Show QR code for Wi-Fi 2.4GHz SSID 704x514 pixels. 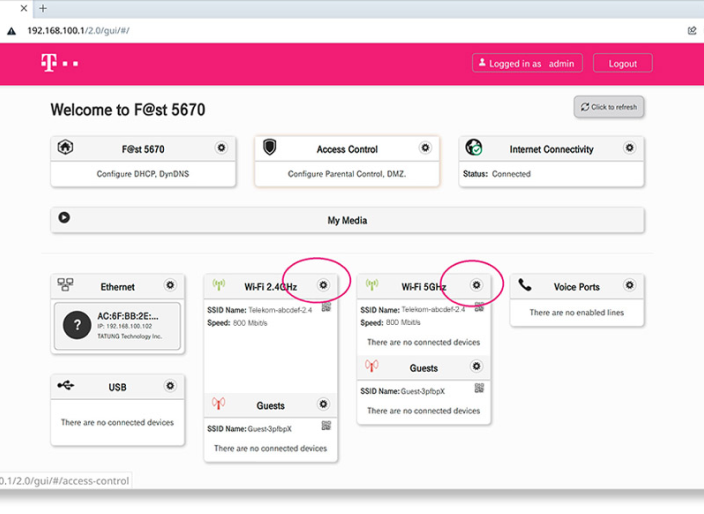point(326,308)
